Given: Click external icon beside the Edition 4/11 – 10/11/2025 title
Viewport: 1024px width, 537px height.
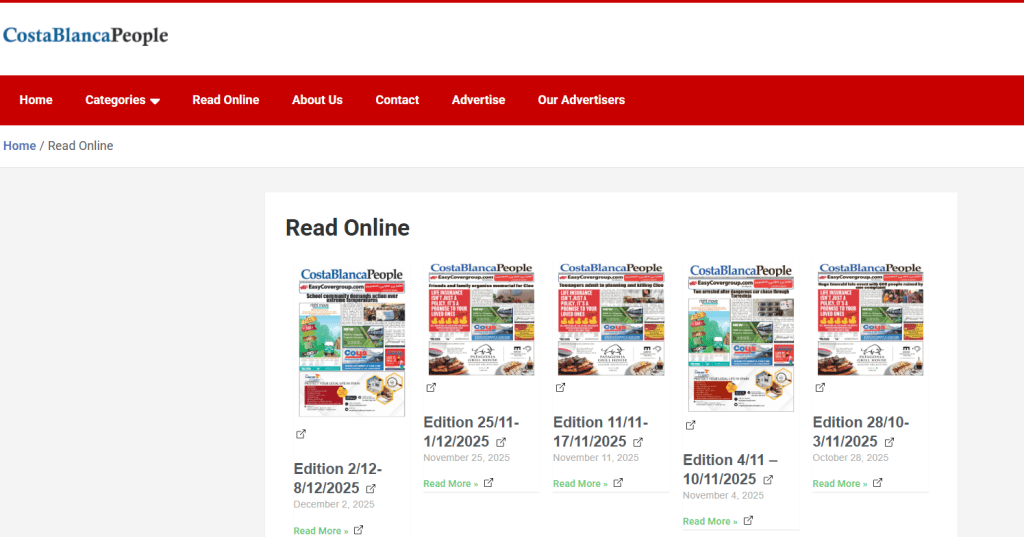Looking at the screenshot, I should point(768,480).
